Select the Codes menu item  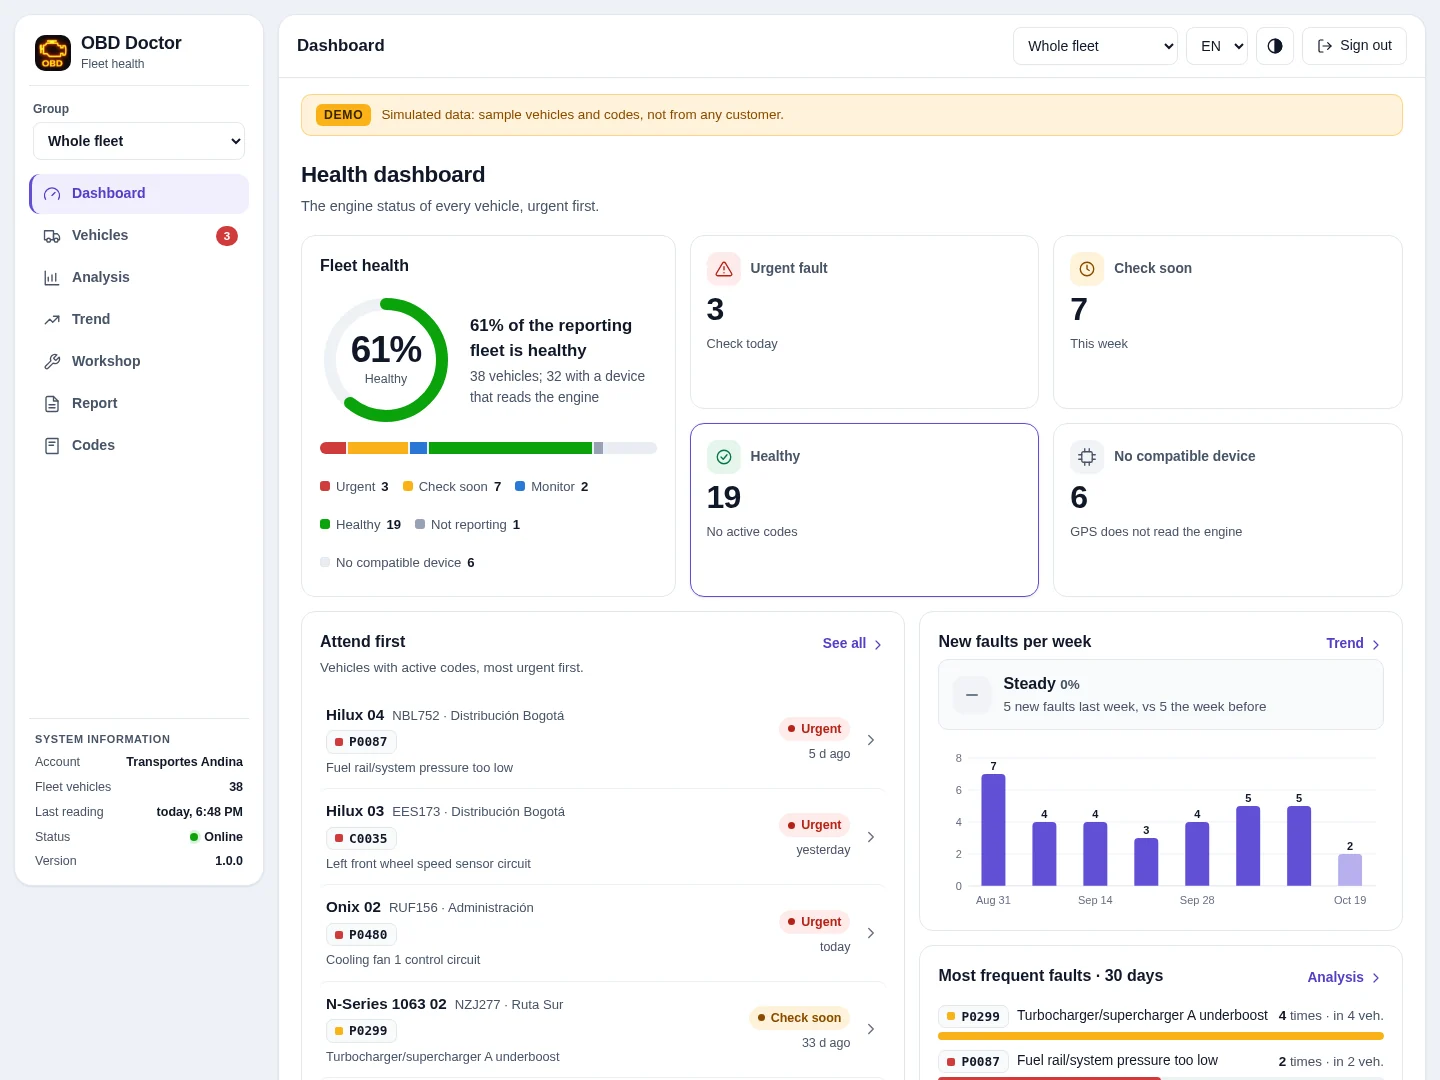139,446
